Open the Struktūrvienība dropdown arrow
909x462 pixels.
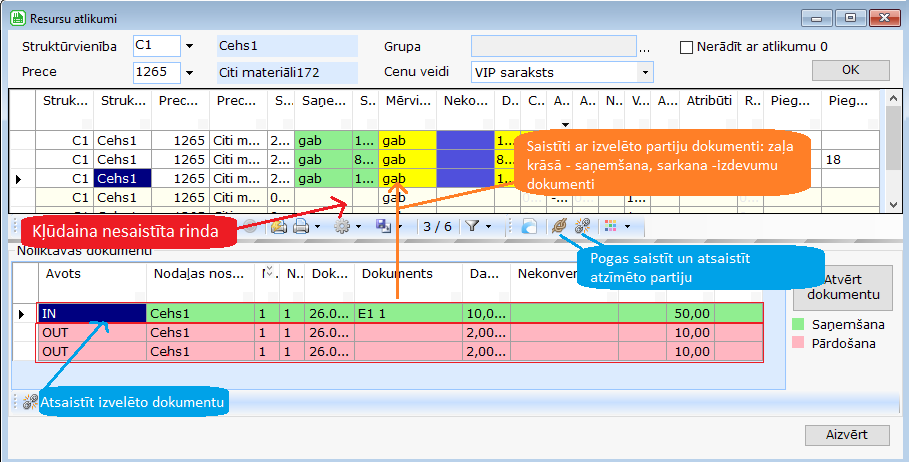[189, 46]
